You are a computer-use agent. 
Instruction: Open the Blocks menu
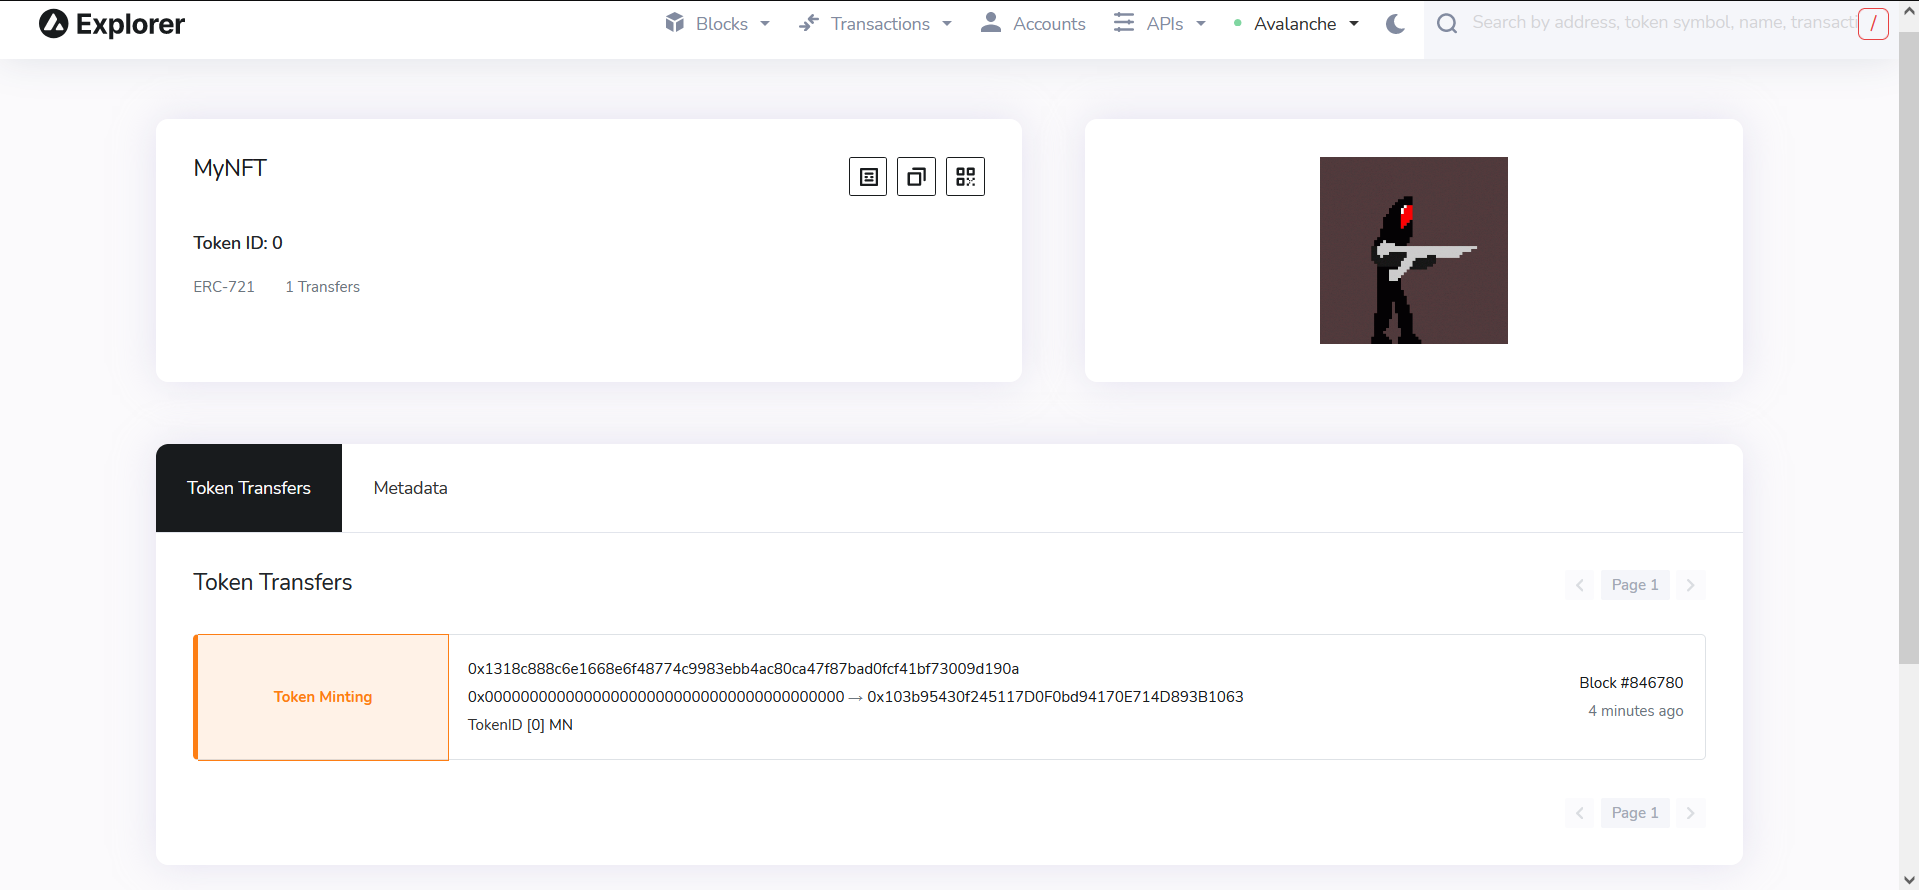pos(717,24)
